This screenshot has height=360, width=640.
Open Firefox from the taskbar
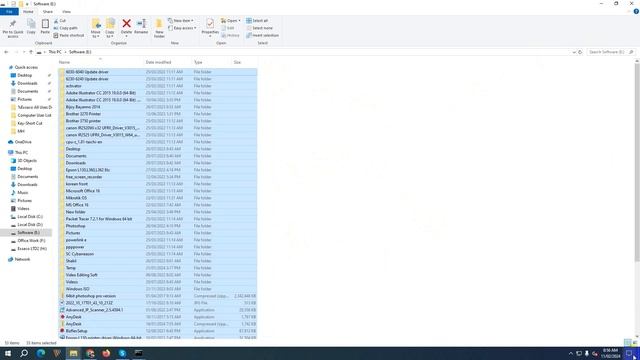(106, 353)
